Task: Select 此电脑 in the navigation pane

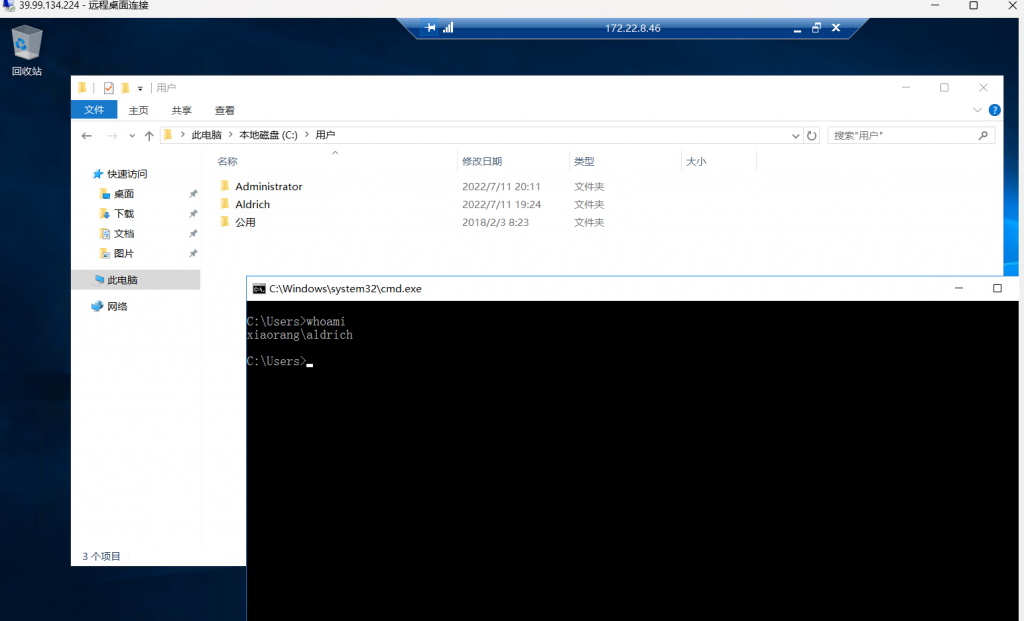Action: (122, 280)
